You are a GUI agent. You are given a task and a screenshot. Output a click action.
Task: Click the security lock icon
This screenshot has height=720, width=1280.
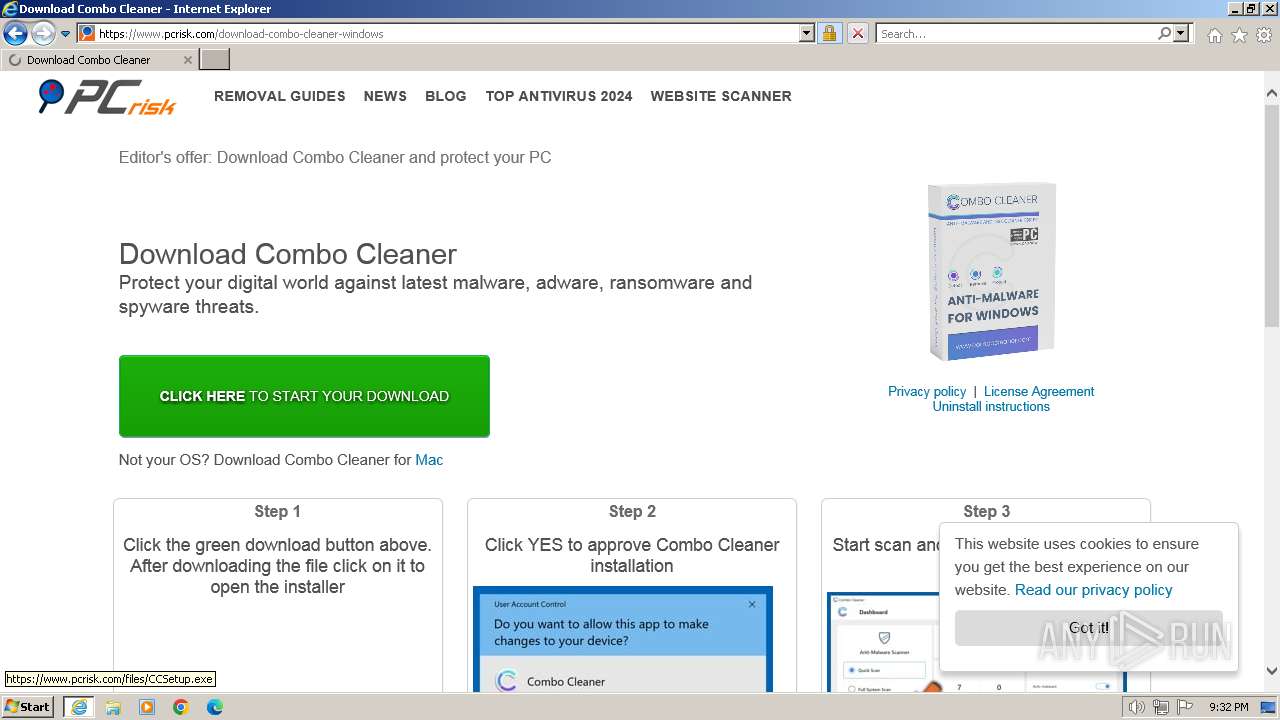coord(829,33)
